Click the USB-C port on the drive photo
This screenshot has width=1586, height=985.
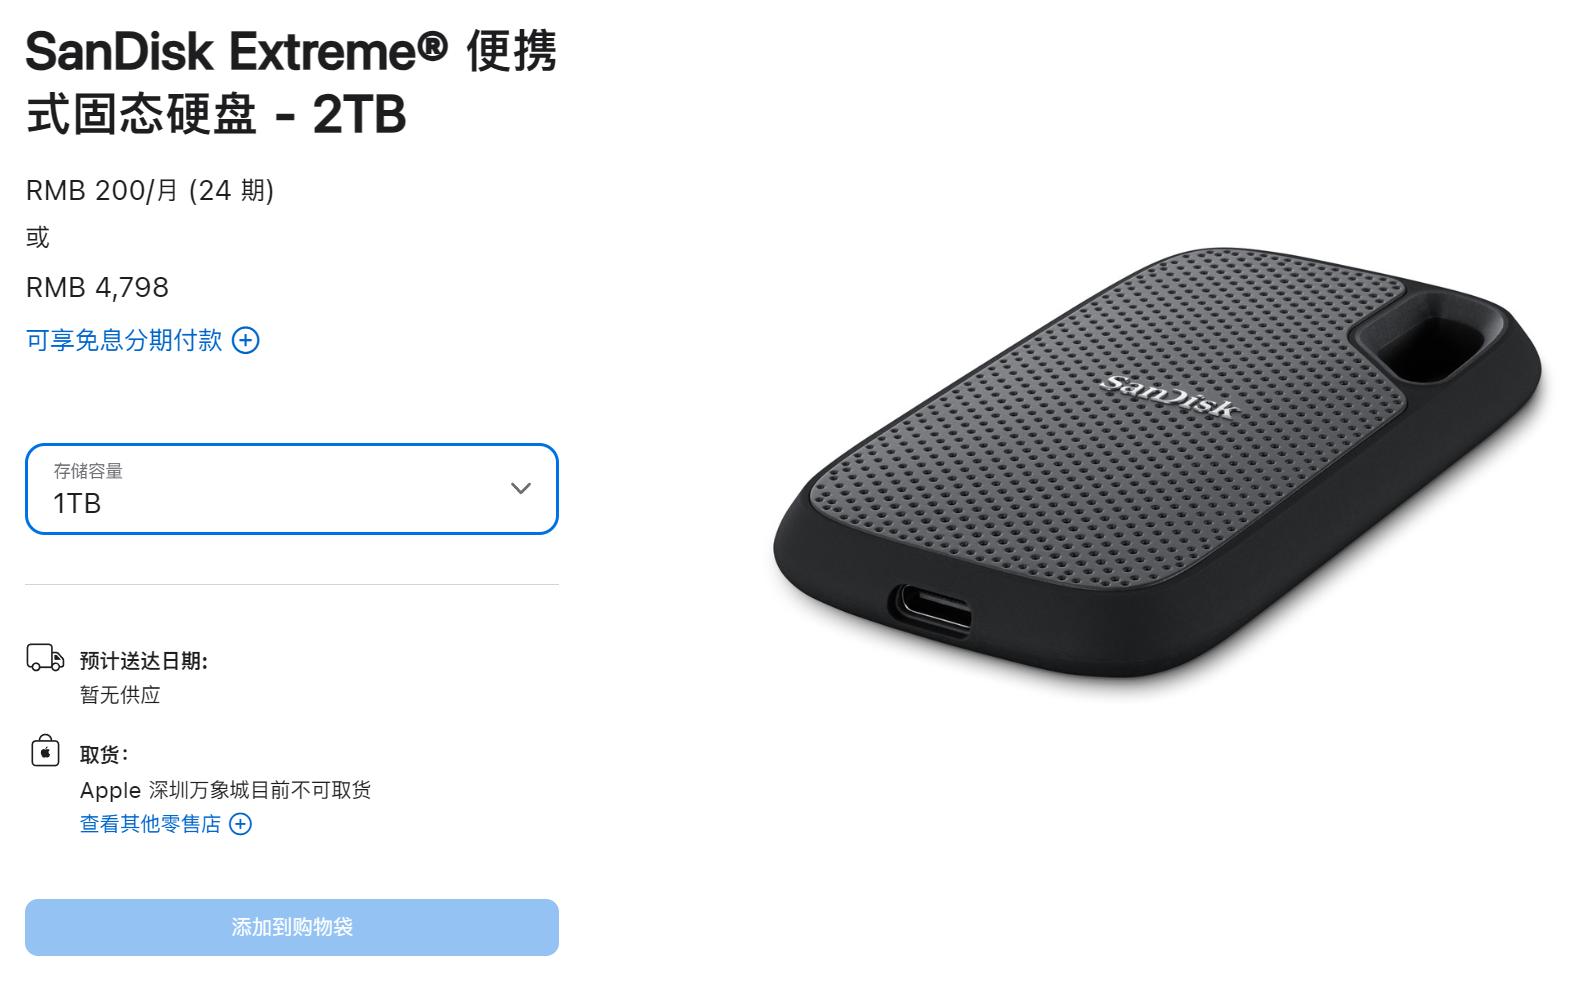932,609
